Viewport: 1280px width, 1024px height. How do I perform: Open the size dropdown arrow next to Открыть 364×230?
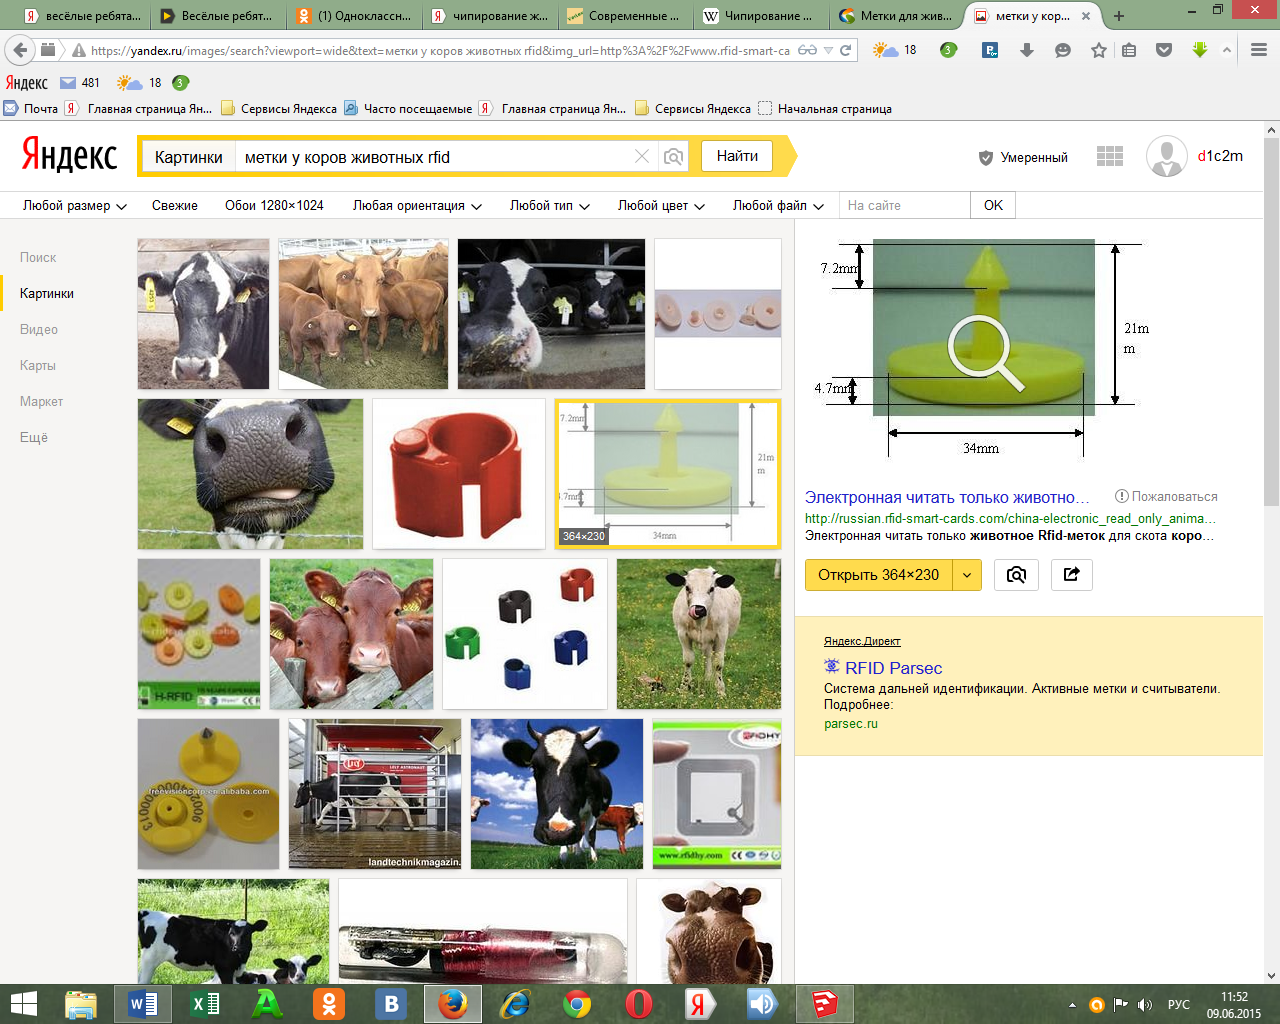click(967, 575)
